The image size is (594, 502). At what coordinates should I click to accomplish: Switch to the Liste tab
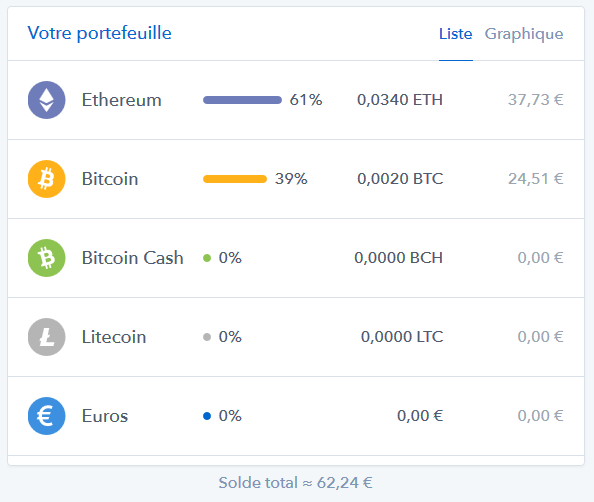click(x=456, y=34)
